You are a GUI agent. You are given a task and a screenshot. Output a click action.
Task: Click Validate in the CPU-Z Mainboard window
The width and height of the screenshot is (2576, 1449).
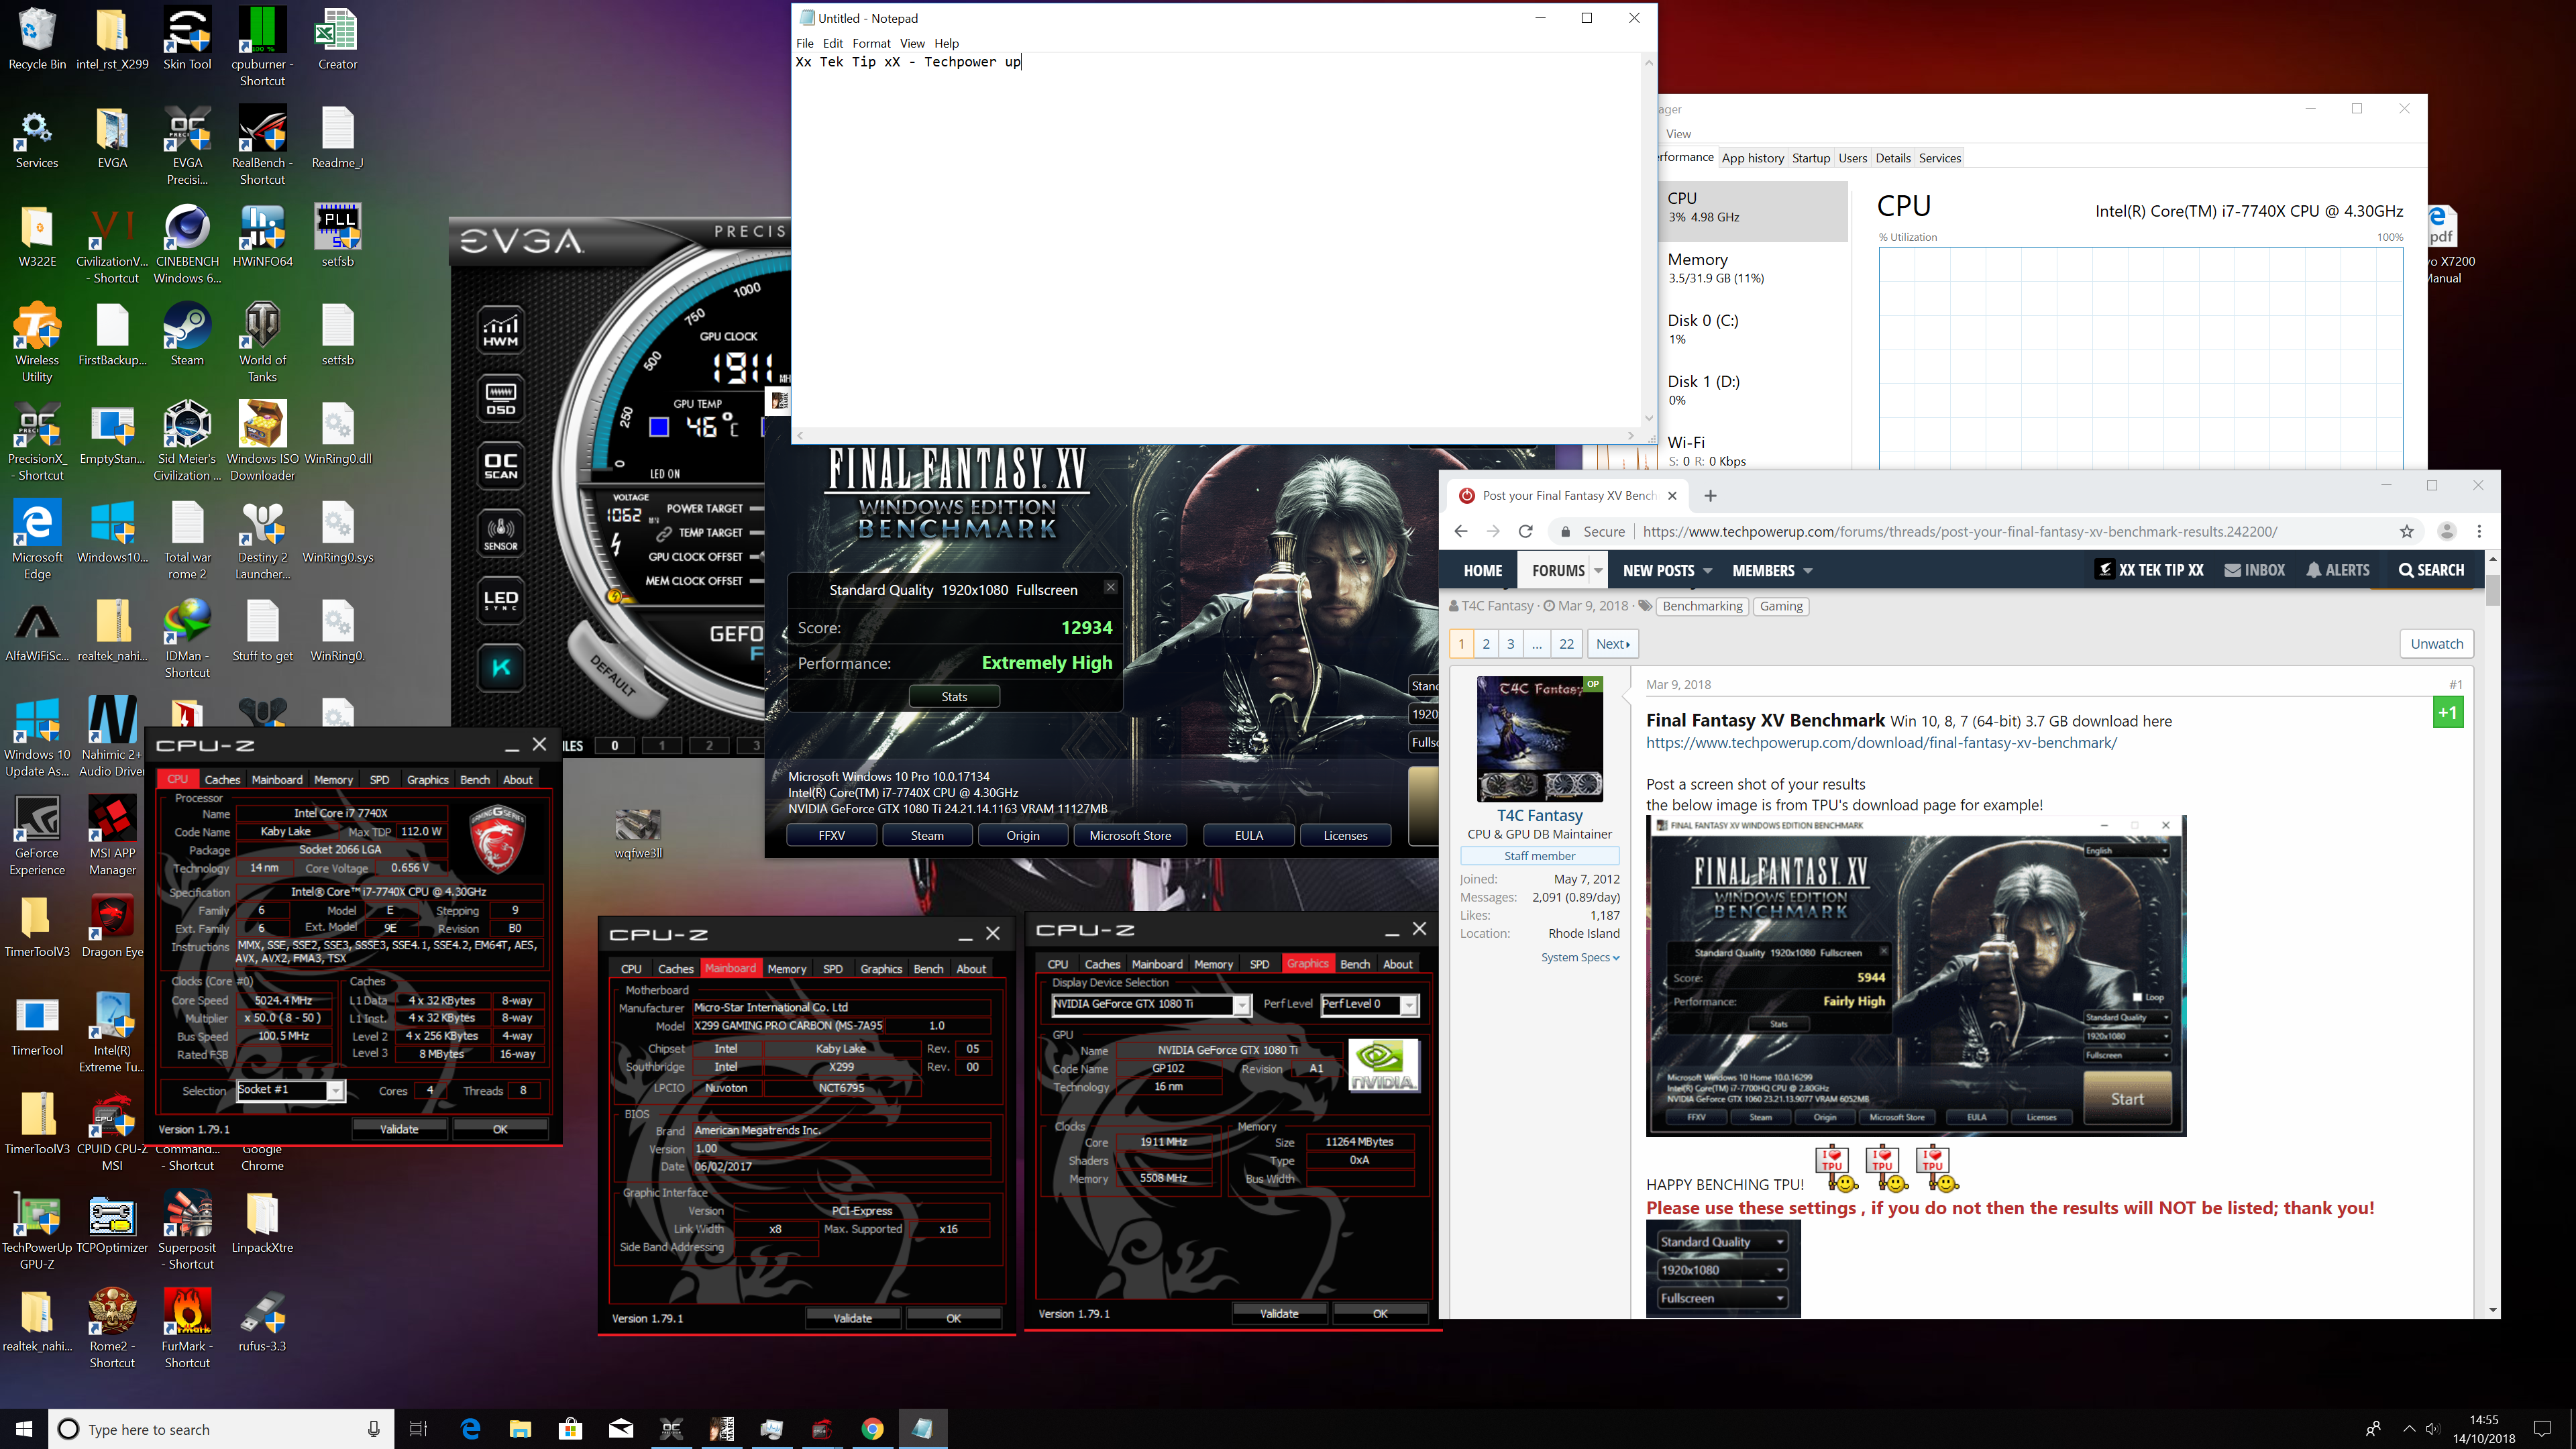[x=853, y=1318]
